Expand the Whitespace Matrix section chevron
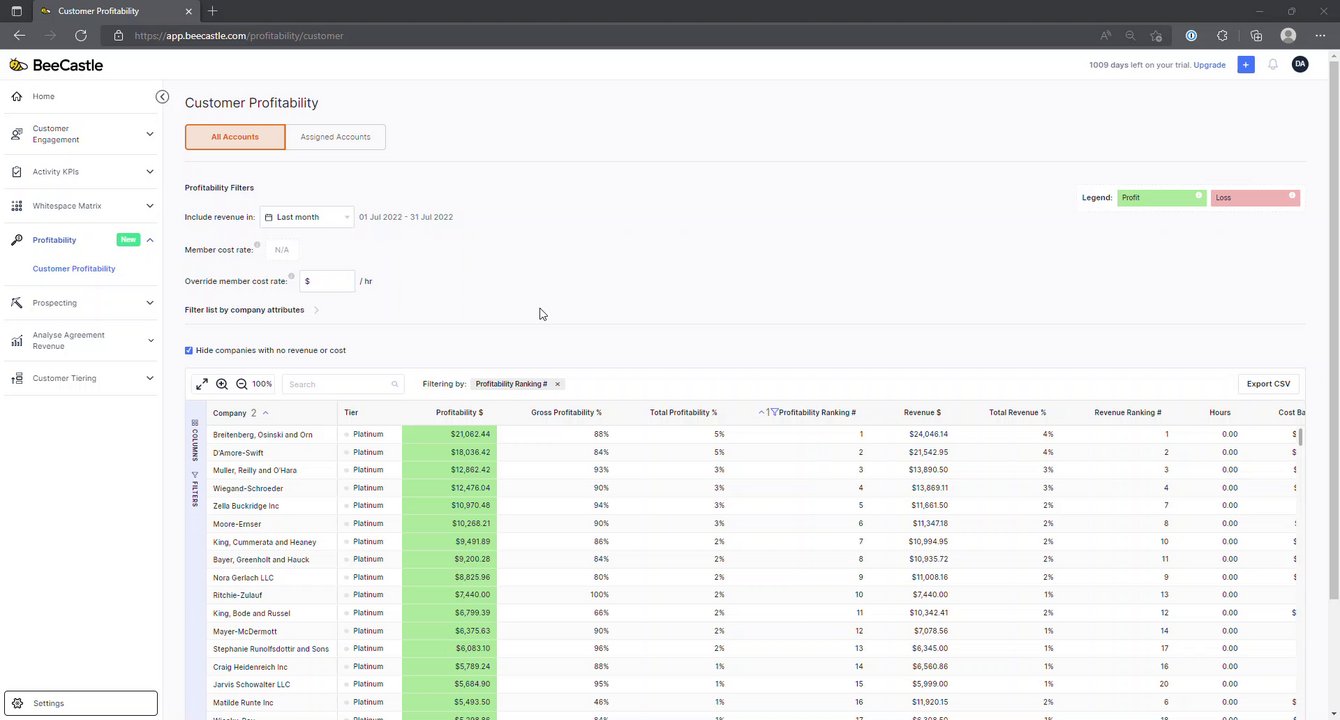The height and width of the screenshot is (720, 1340). (x=150, y=206)
